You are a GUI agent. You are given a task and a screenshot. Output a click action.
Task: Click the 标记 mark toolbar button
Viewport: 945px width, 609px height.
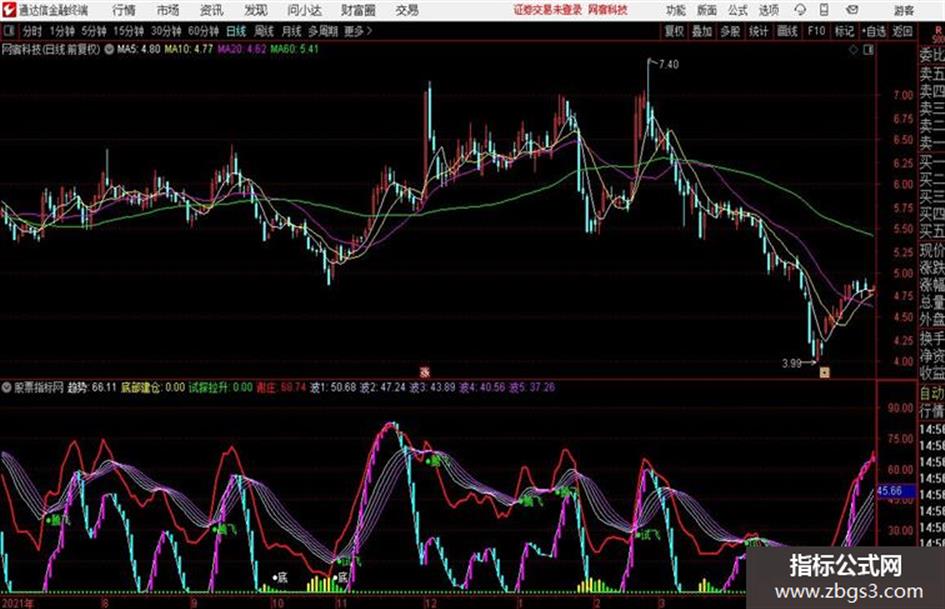pyautogui.click(x=844, y=31)
